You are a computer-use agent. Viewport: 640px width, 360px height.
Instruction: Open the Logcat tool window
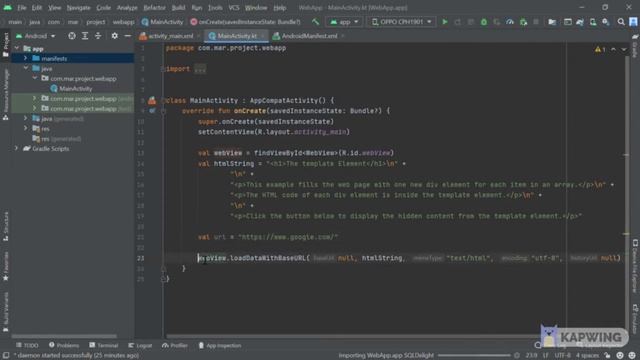tap(140, 345)
